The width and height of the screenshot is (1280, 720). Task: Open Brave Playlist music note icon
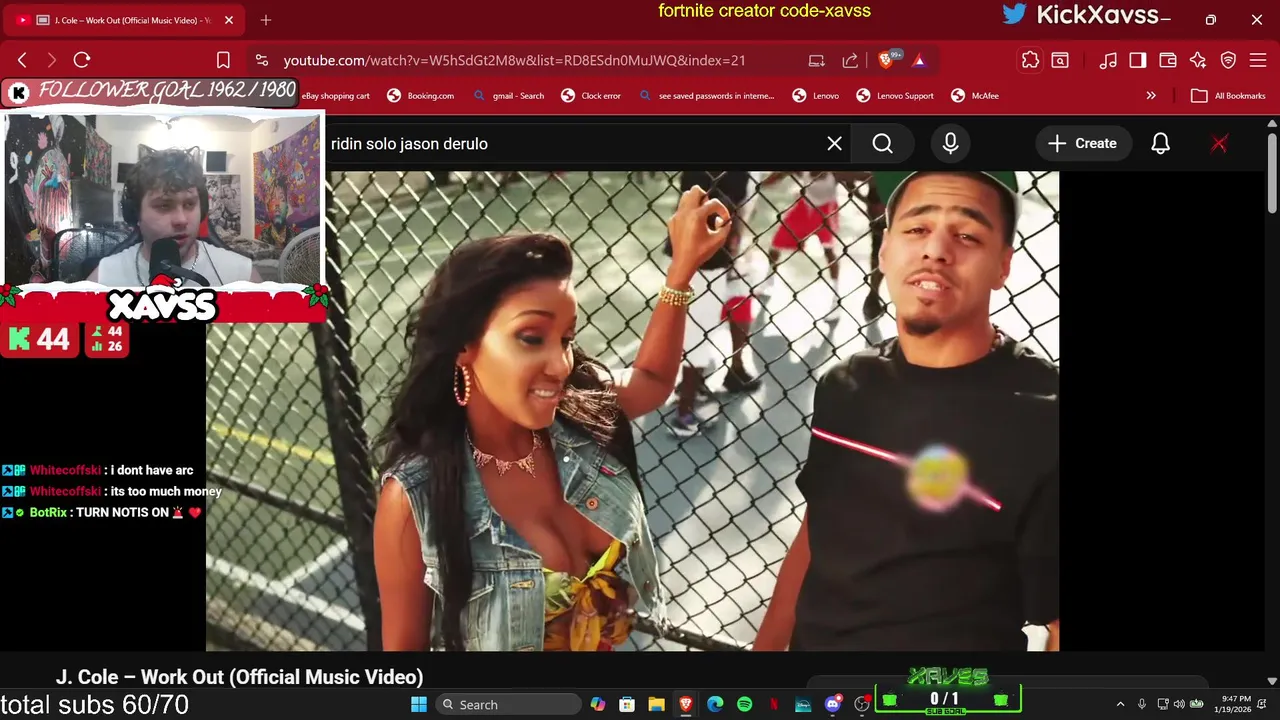click(x=1108, y=60)
